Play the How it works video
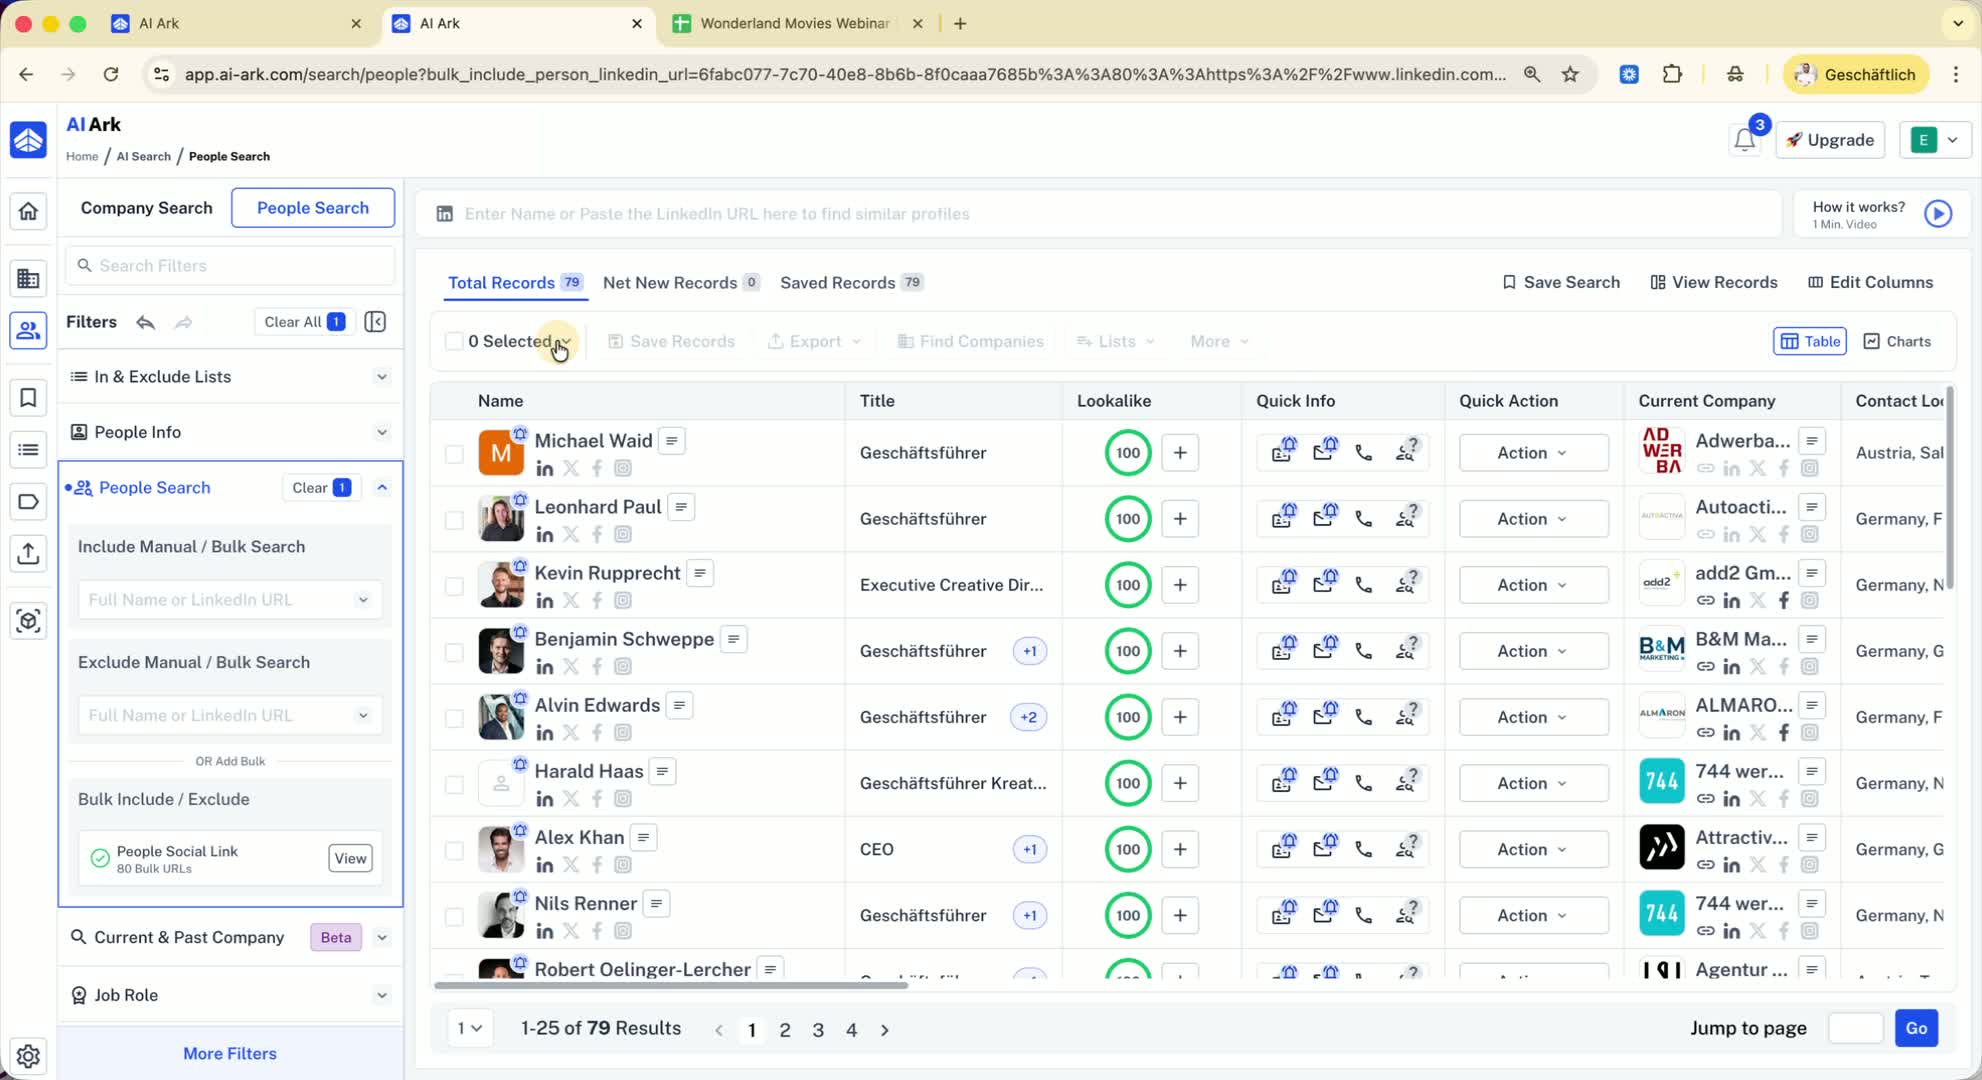This screenshot has width=1982, height=1080. (1937, 214)
